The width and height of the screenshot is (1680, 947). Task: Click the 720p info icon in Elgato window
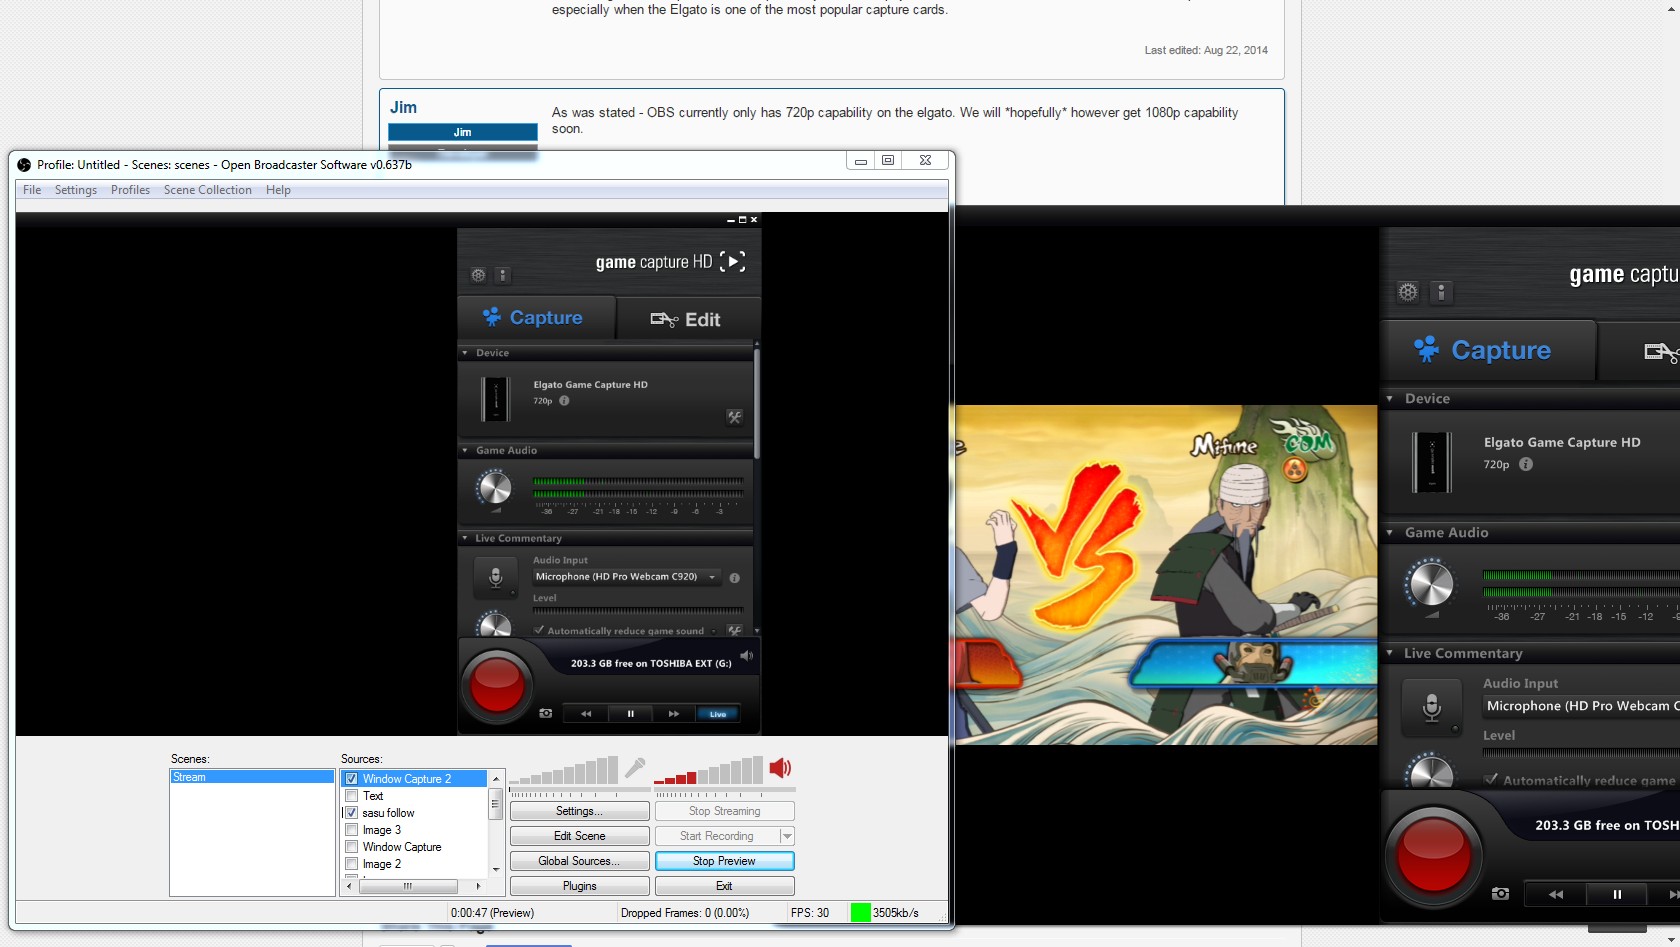1526,464
